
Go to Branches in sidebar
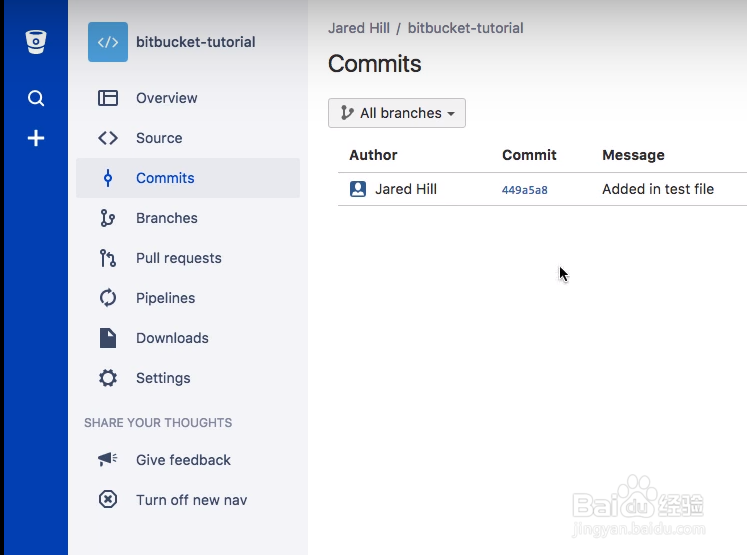coord(188,218)
